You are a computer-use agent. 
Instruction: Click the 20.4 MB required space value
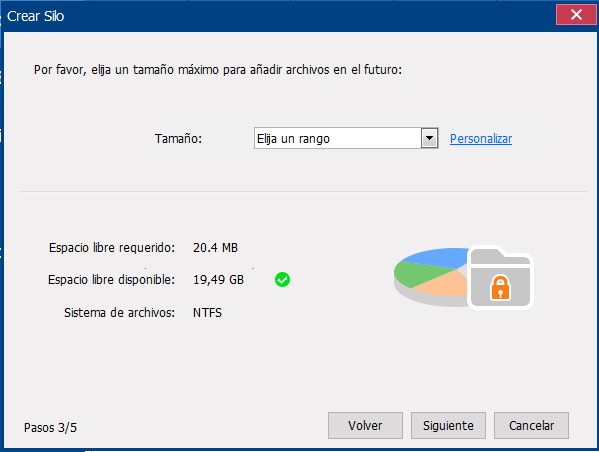215,248
